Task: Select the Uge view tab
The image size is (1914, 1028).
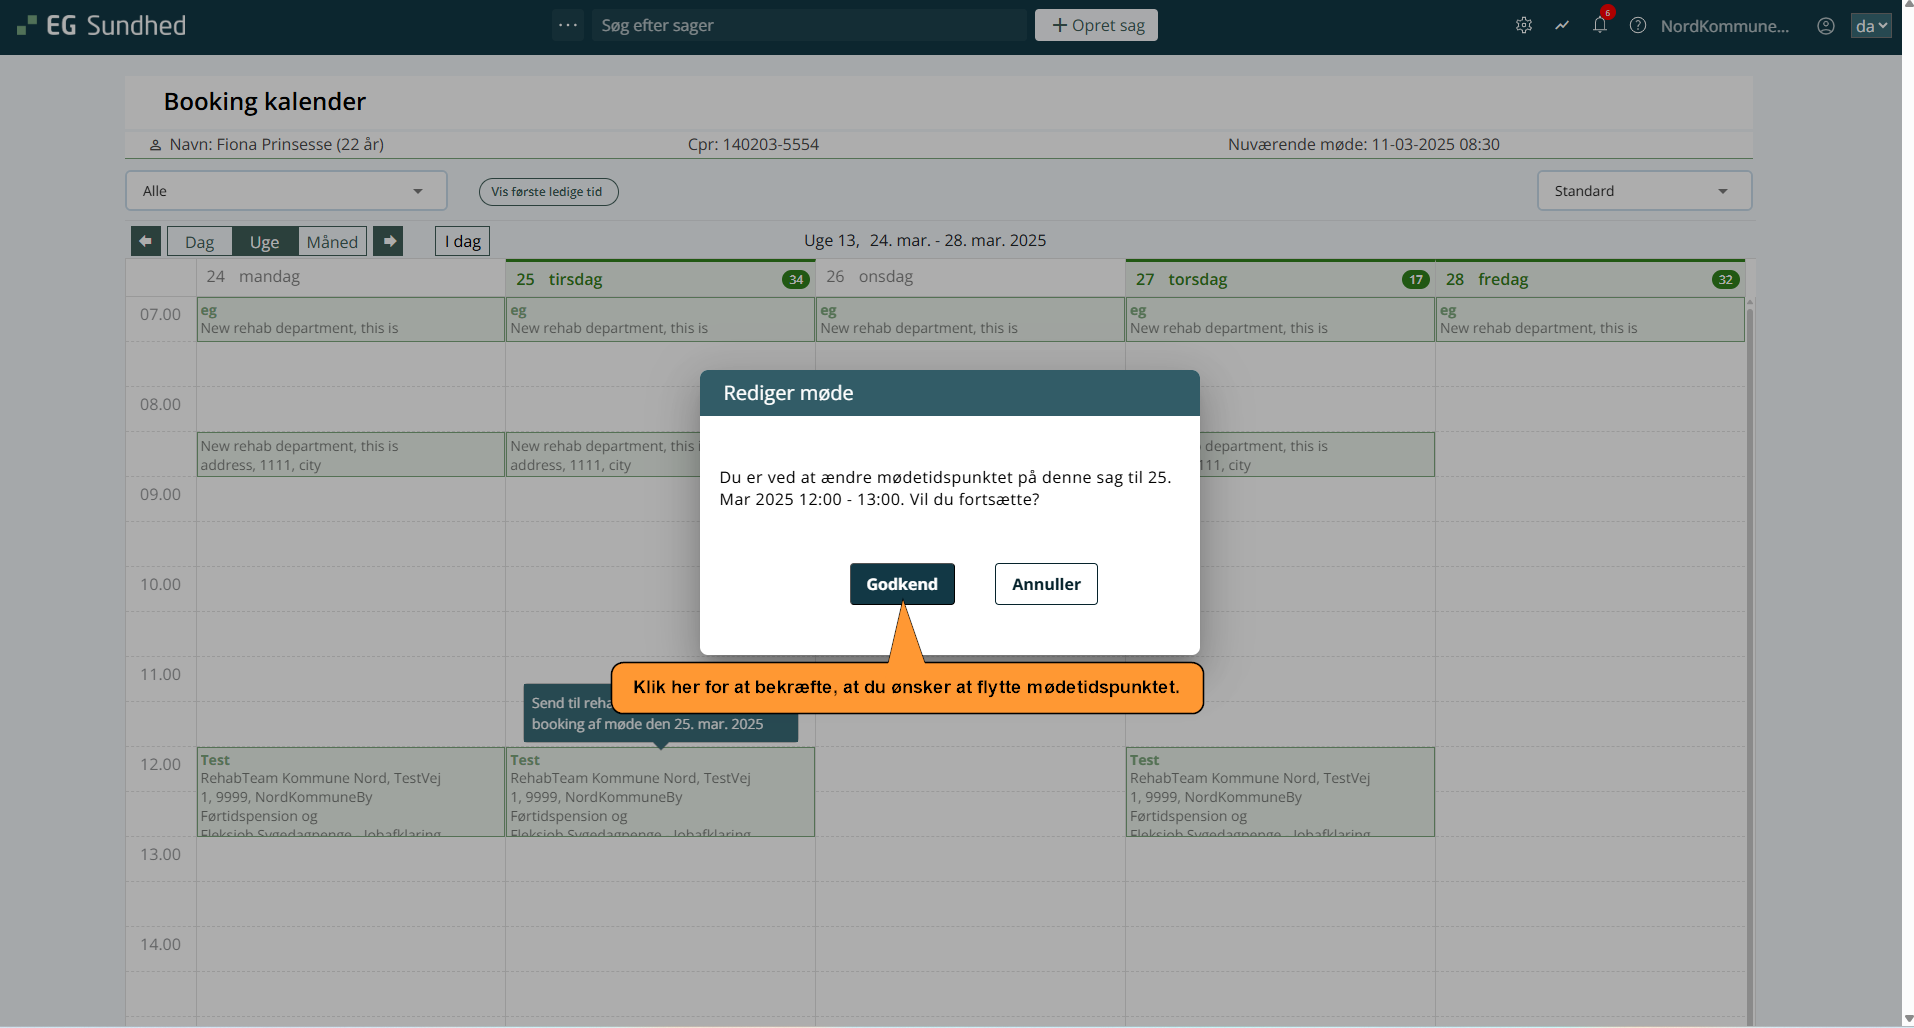Action: 264,242
